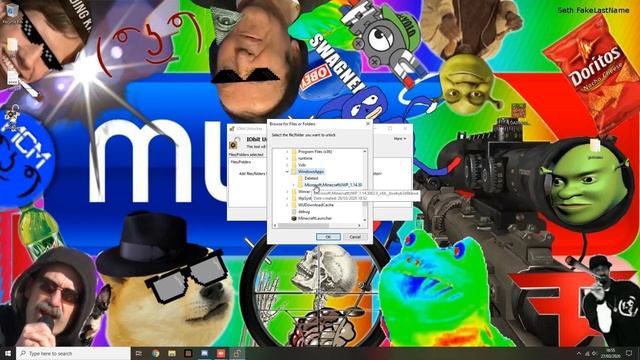
Task: Click the horizontal scrollbar left arrow
Action: [276, 225]
